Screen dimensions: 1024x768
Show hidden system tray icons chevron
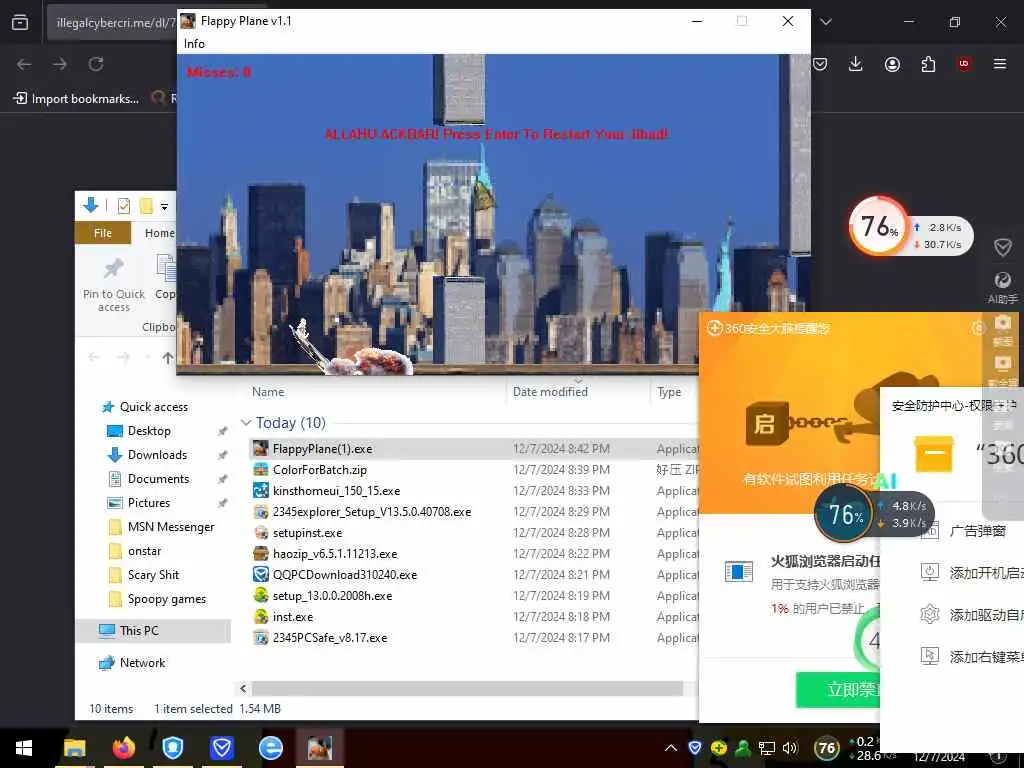click(671, 748)
